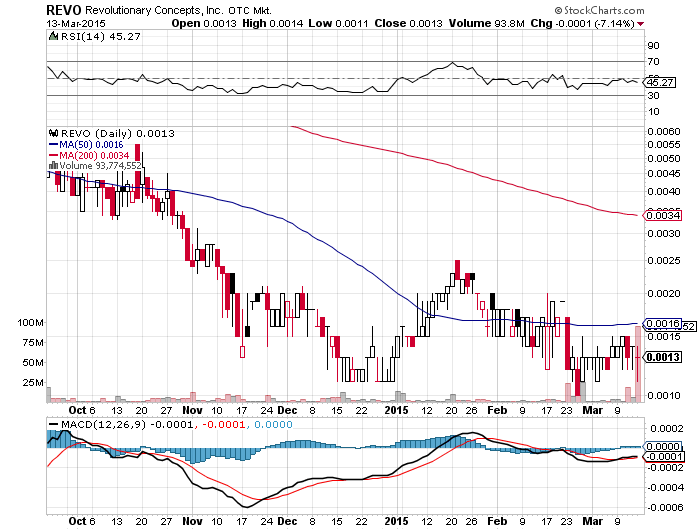Click the red down-arrow change indicator

coord(641,24)
